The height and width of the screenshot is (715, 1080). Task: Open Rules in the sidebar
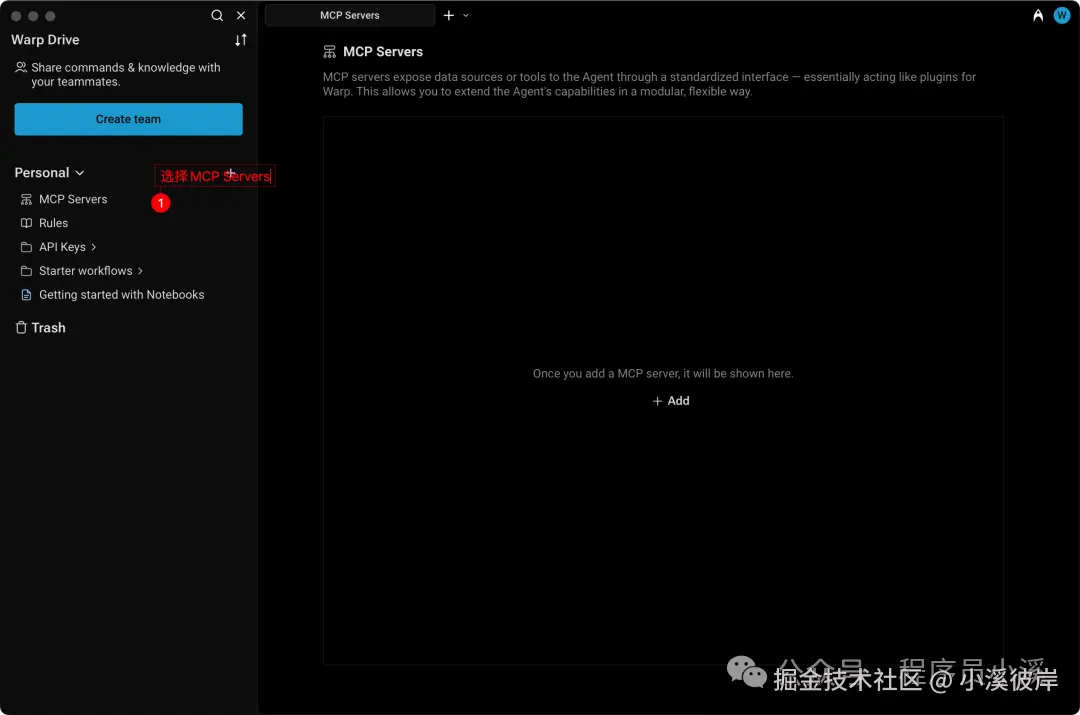pyautogui.click(x=54, y=223)
